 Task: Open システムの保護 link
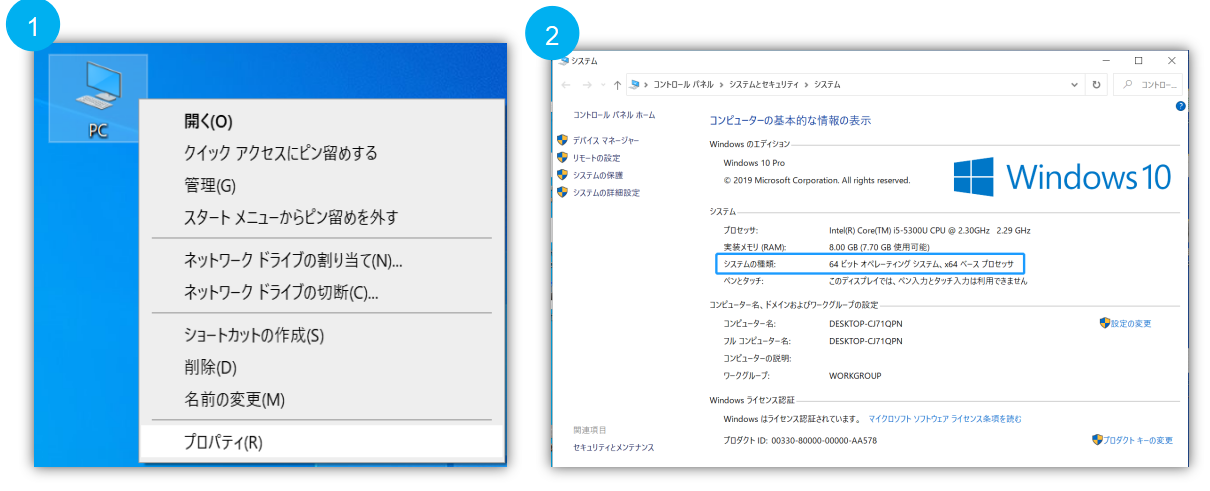[x=598, y=175]
